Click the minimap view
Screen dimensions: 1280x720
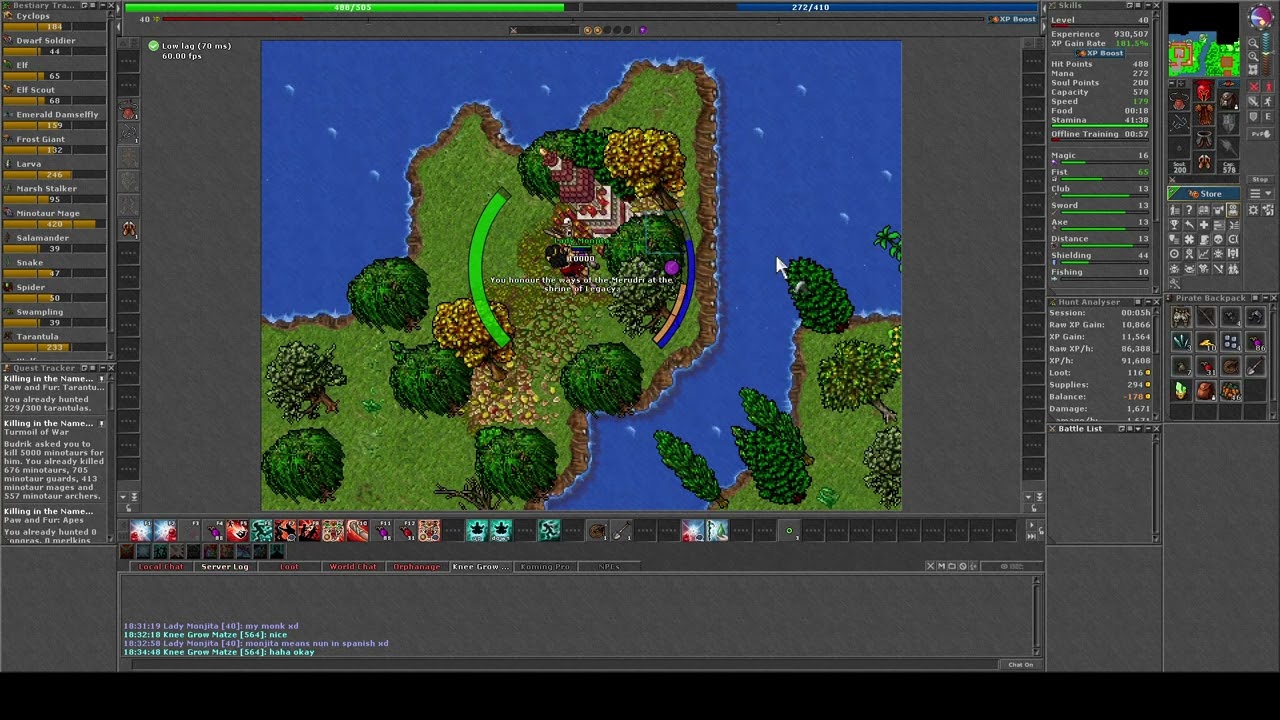(1204, 40)
